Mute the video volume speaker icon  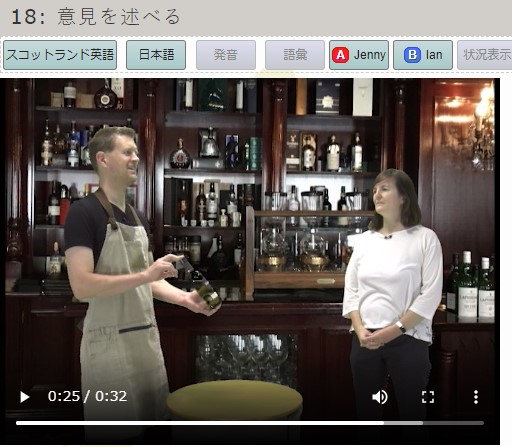[380, 397]
